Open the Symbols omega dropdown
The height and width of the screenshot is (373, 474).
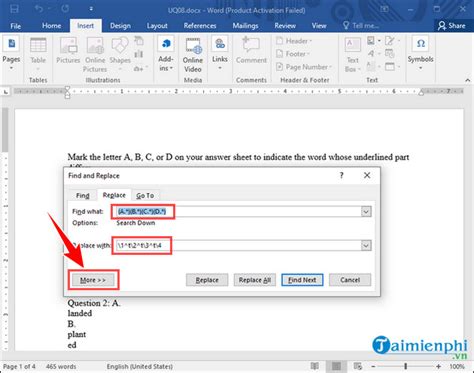[x=420, y=53]
